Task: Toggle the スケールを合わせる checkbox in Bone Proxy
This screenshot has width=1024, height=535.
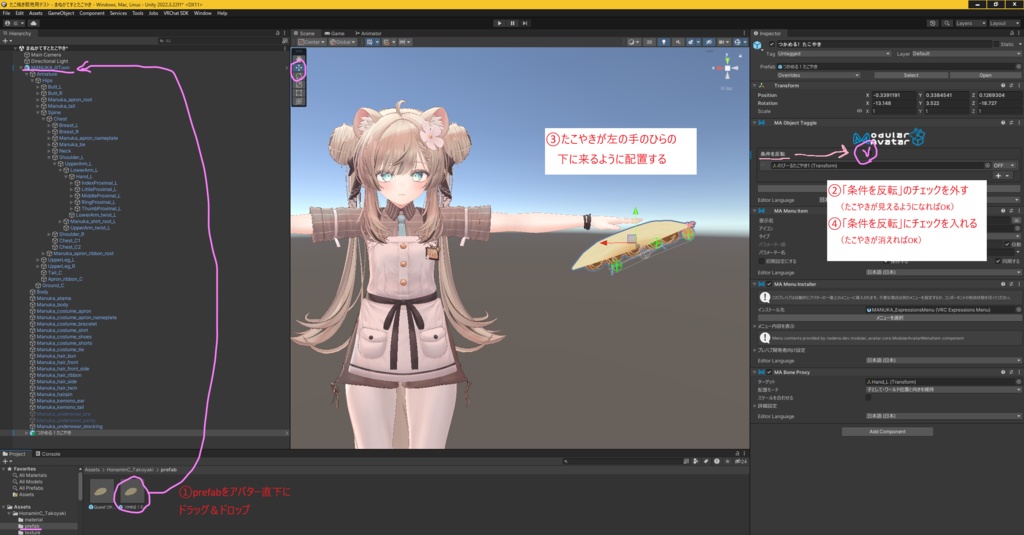Action: [869, 397]
